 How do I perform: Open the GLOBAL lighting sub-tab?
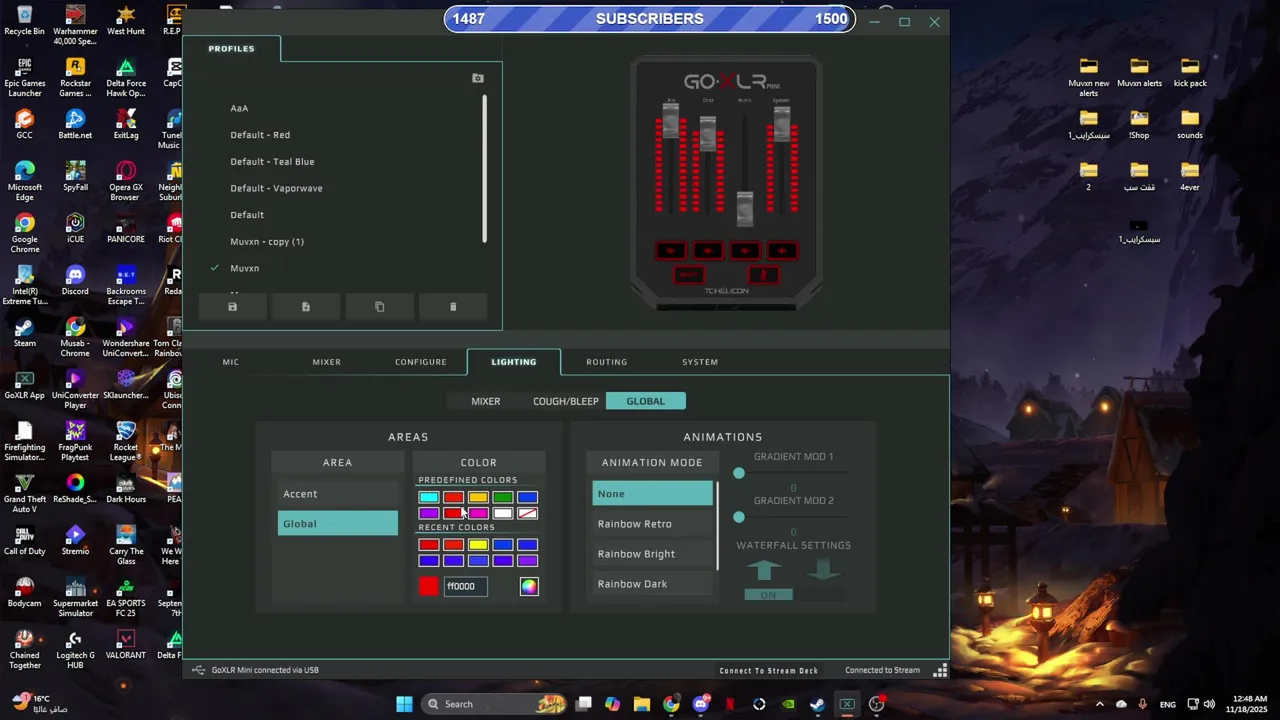click(645, 401)
